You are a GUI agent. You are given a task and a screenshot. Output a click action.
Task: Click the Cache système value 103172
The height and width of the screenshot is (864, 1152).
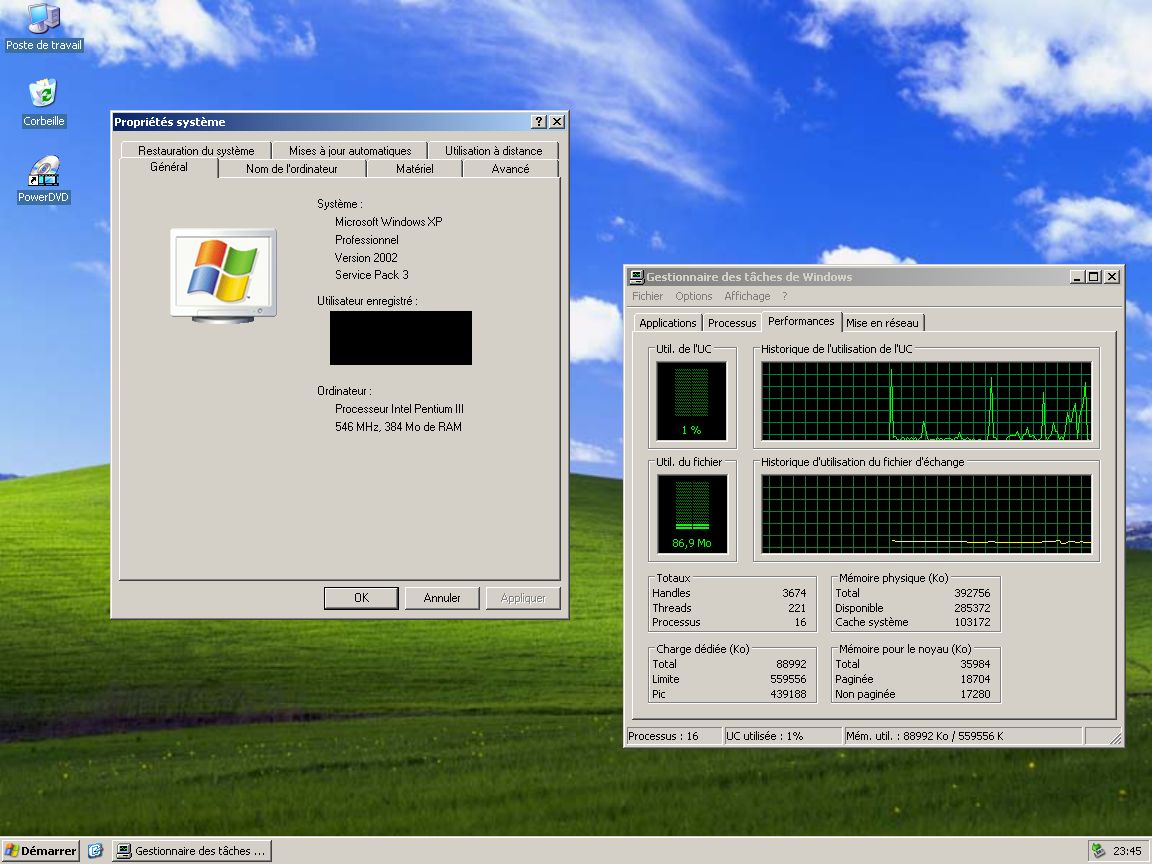click(972, 622)
